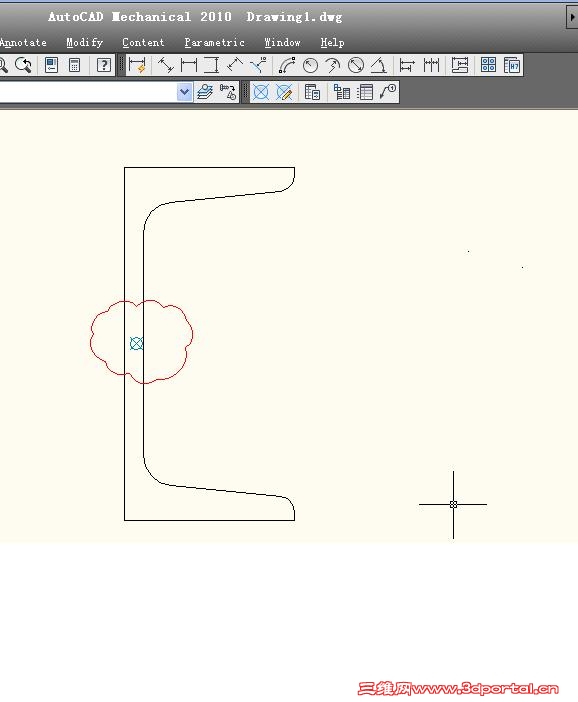This screenshot has width=578, height=702.
Task: Open the Window menu
Action: pos(283,43)
